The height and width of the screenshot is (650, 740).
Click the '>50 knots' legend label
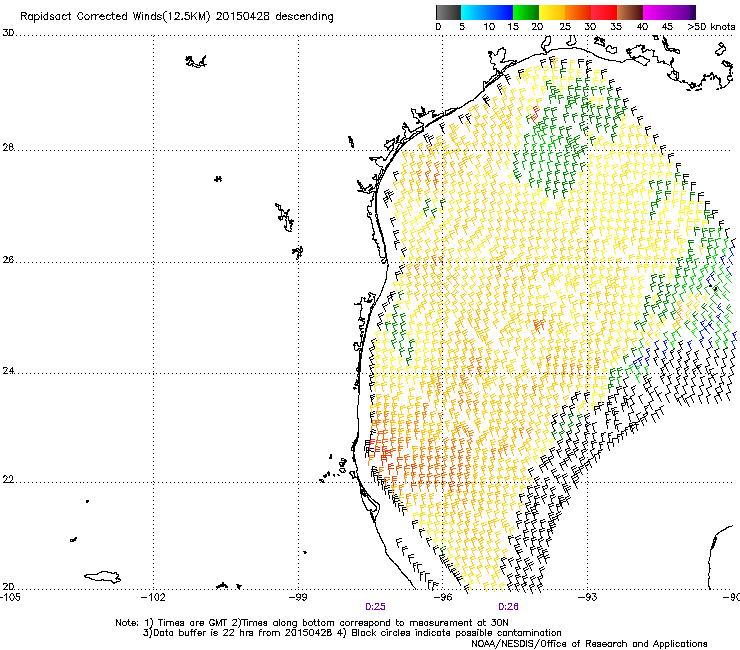pyautogui.click(x=711, y=27)
